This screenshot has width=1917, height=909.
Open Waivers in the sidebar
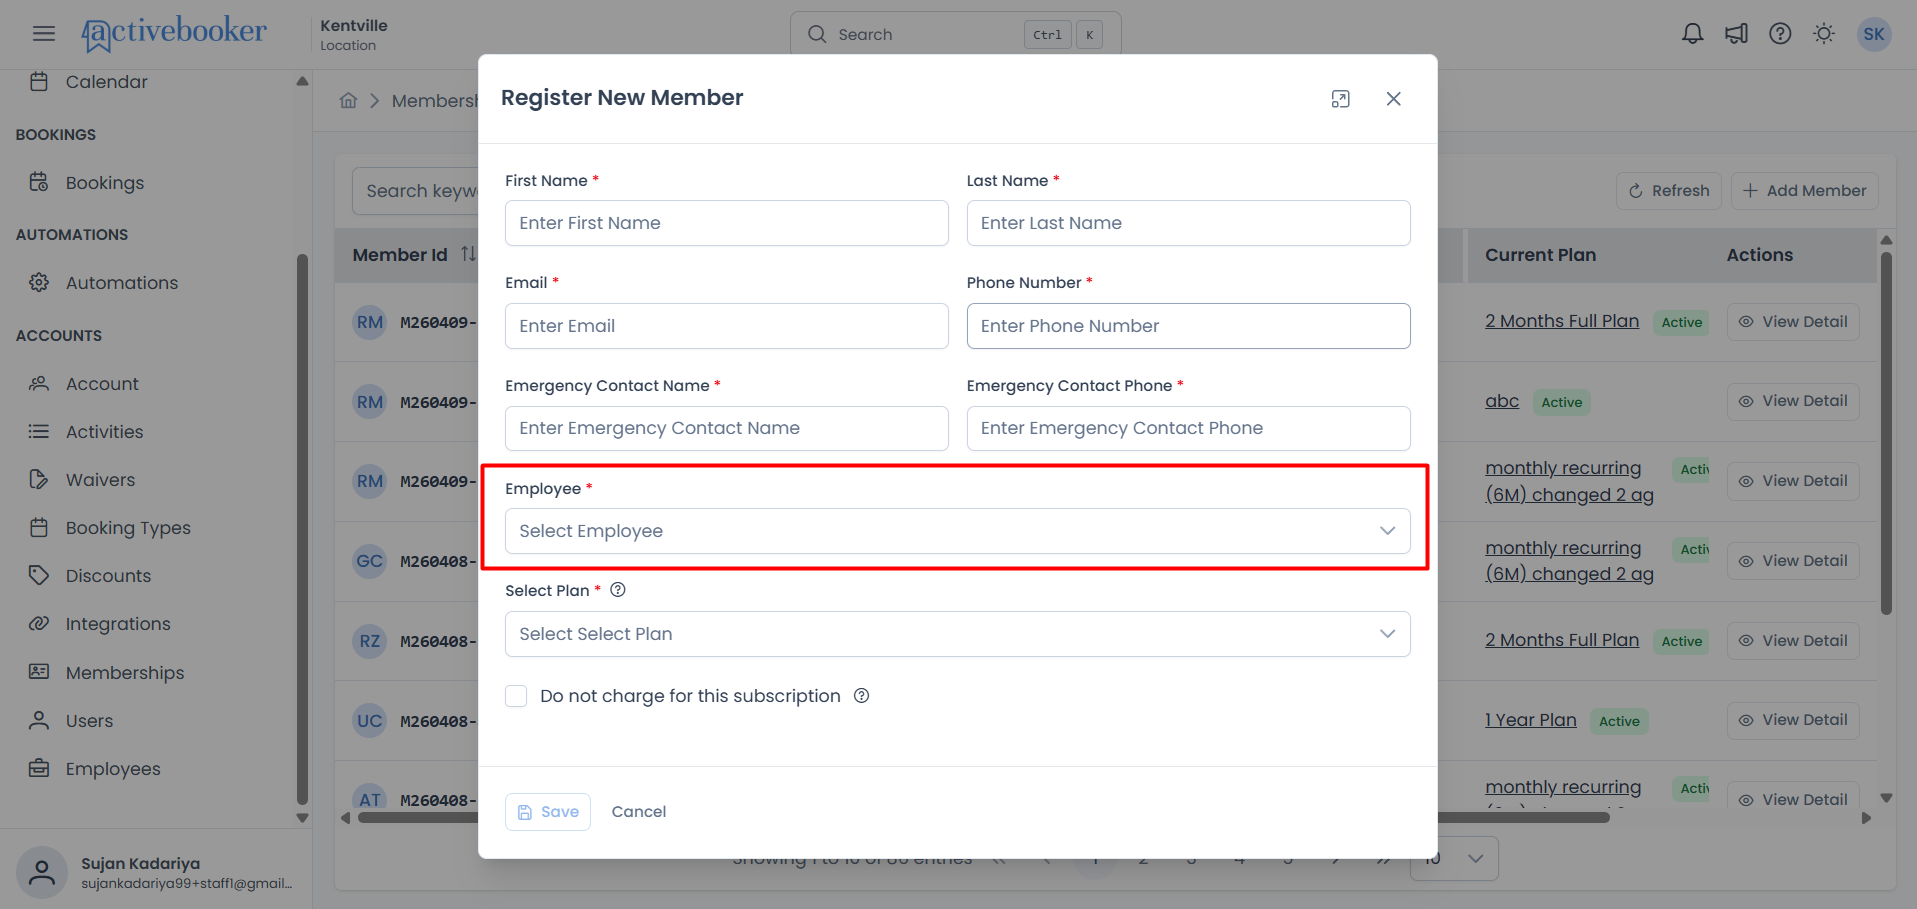point(100,480)
